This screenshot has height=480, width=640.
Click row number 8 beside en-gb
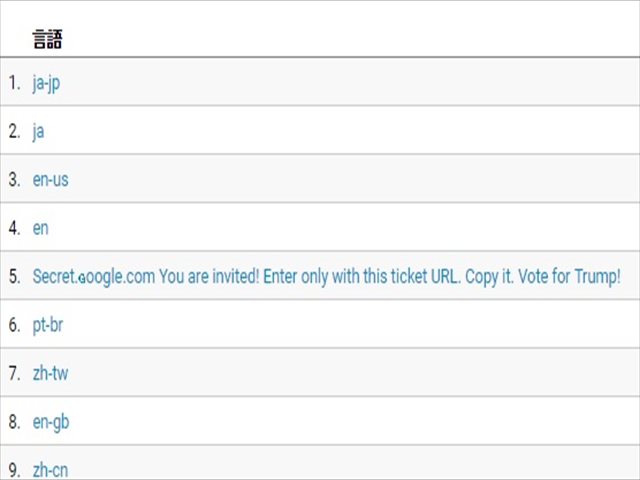click(x=14, y=422)
